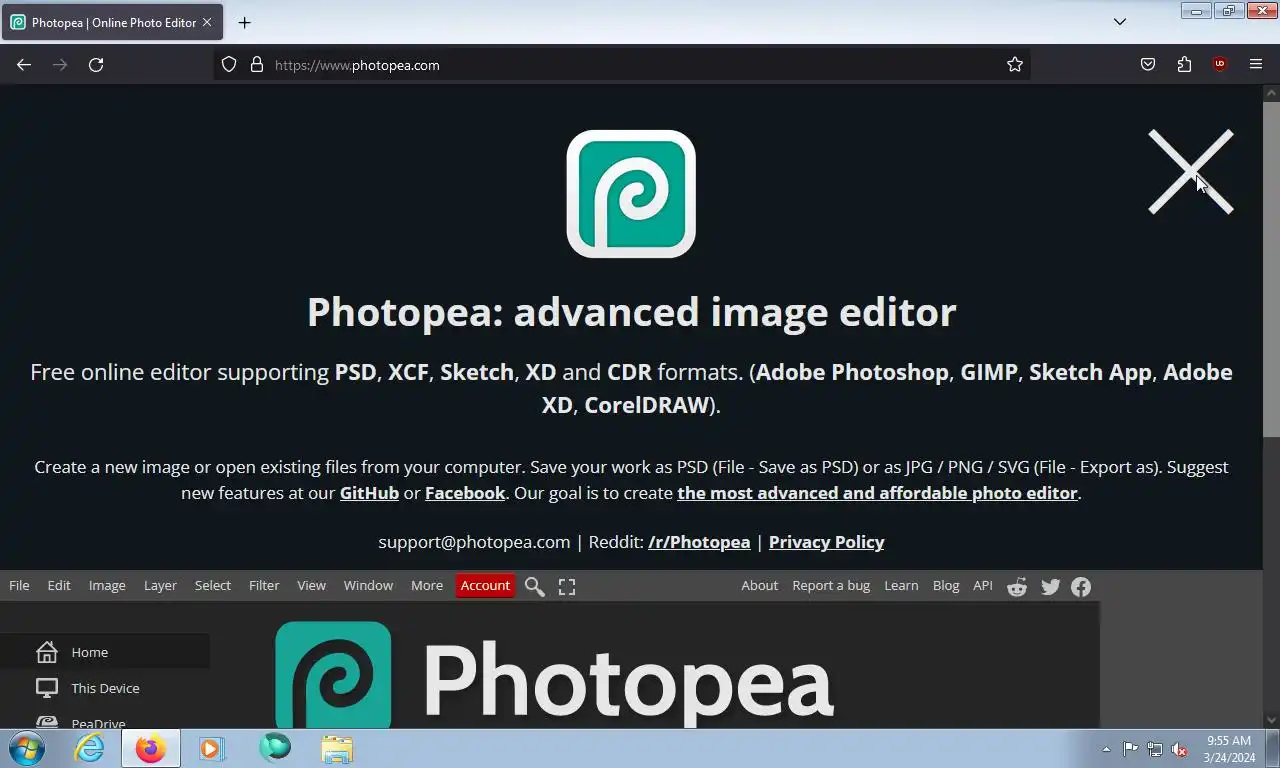The image size is (1280, 768).
Task: Open the More menu
Action: [427, 586]
